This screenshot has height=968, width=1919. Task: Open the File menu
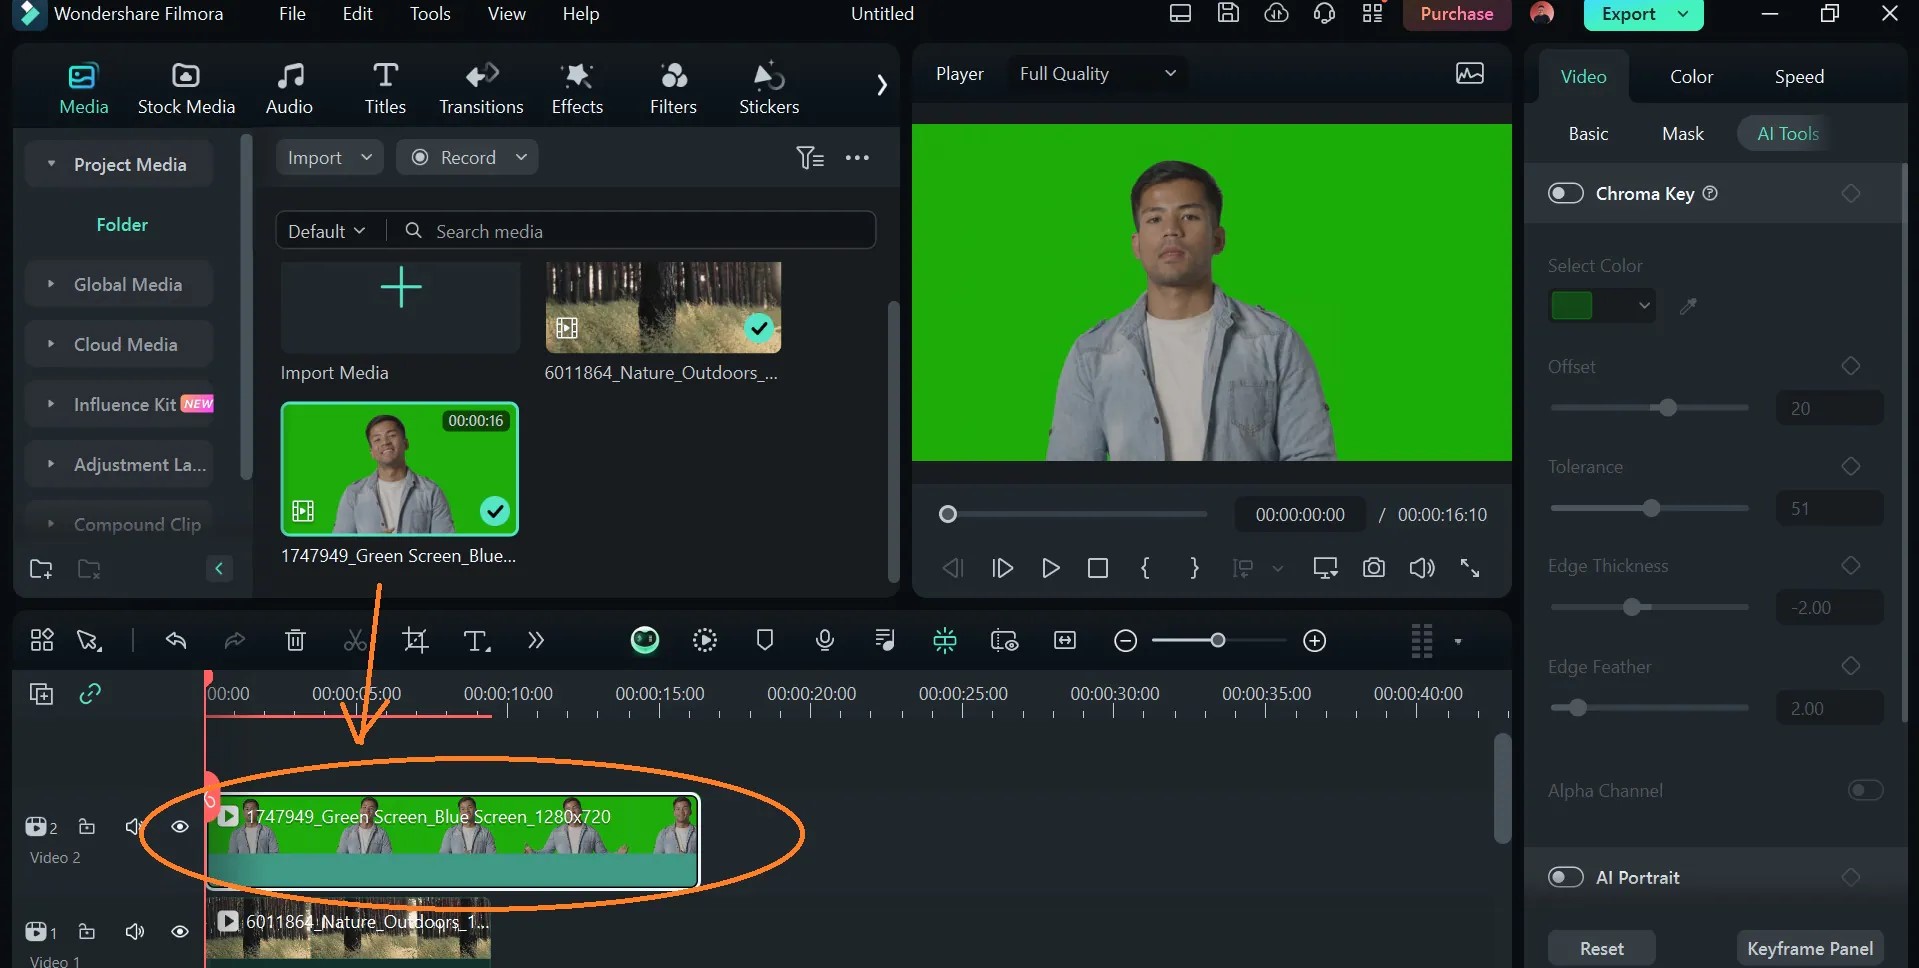coord(292,14)
